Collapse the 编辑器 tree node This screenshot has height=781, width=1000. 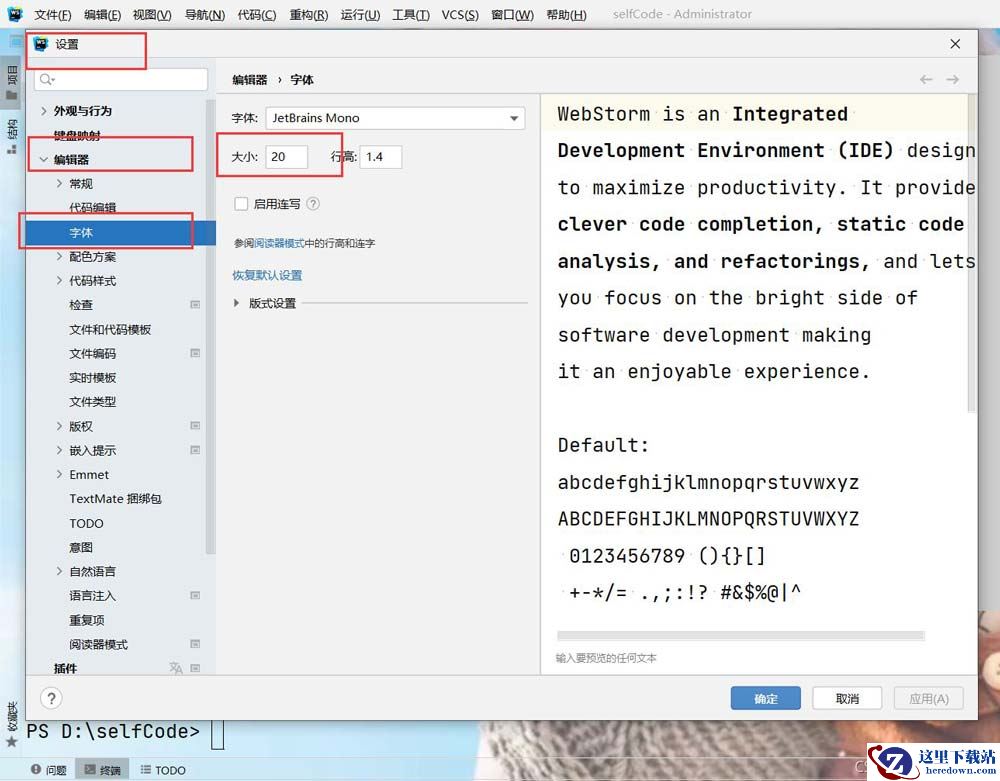click(43, 159)
